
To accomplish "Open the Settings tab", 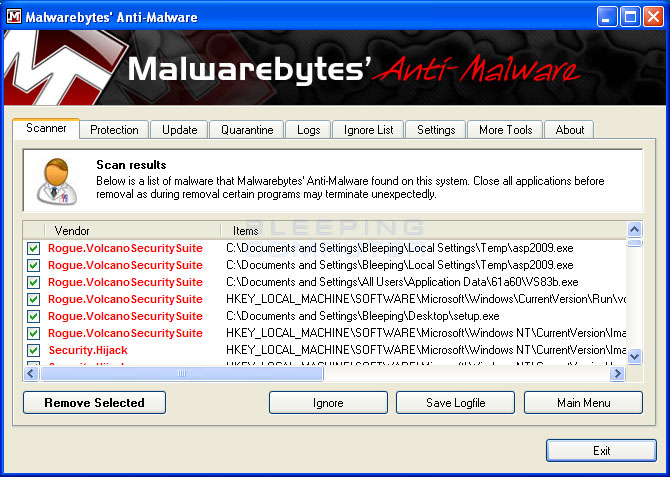I will [436, 130].
